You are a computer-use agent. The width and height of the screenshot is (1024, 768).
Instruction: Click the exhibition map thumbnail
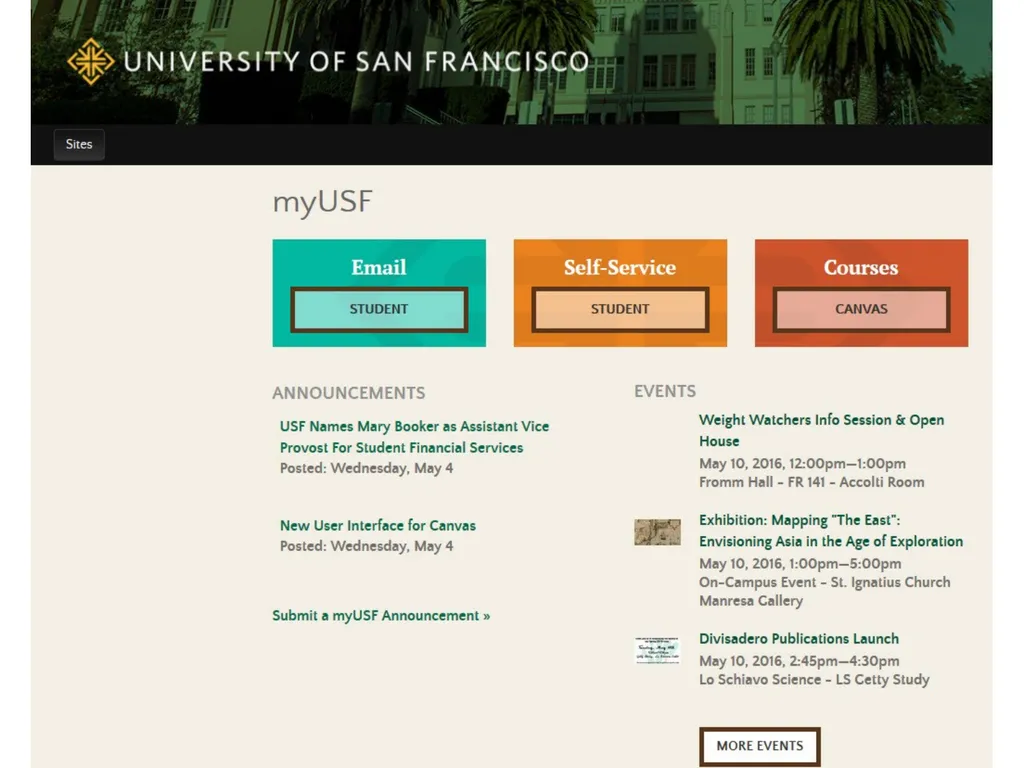pyautogui.click(x=657, y=532)
